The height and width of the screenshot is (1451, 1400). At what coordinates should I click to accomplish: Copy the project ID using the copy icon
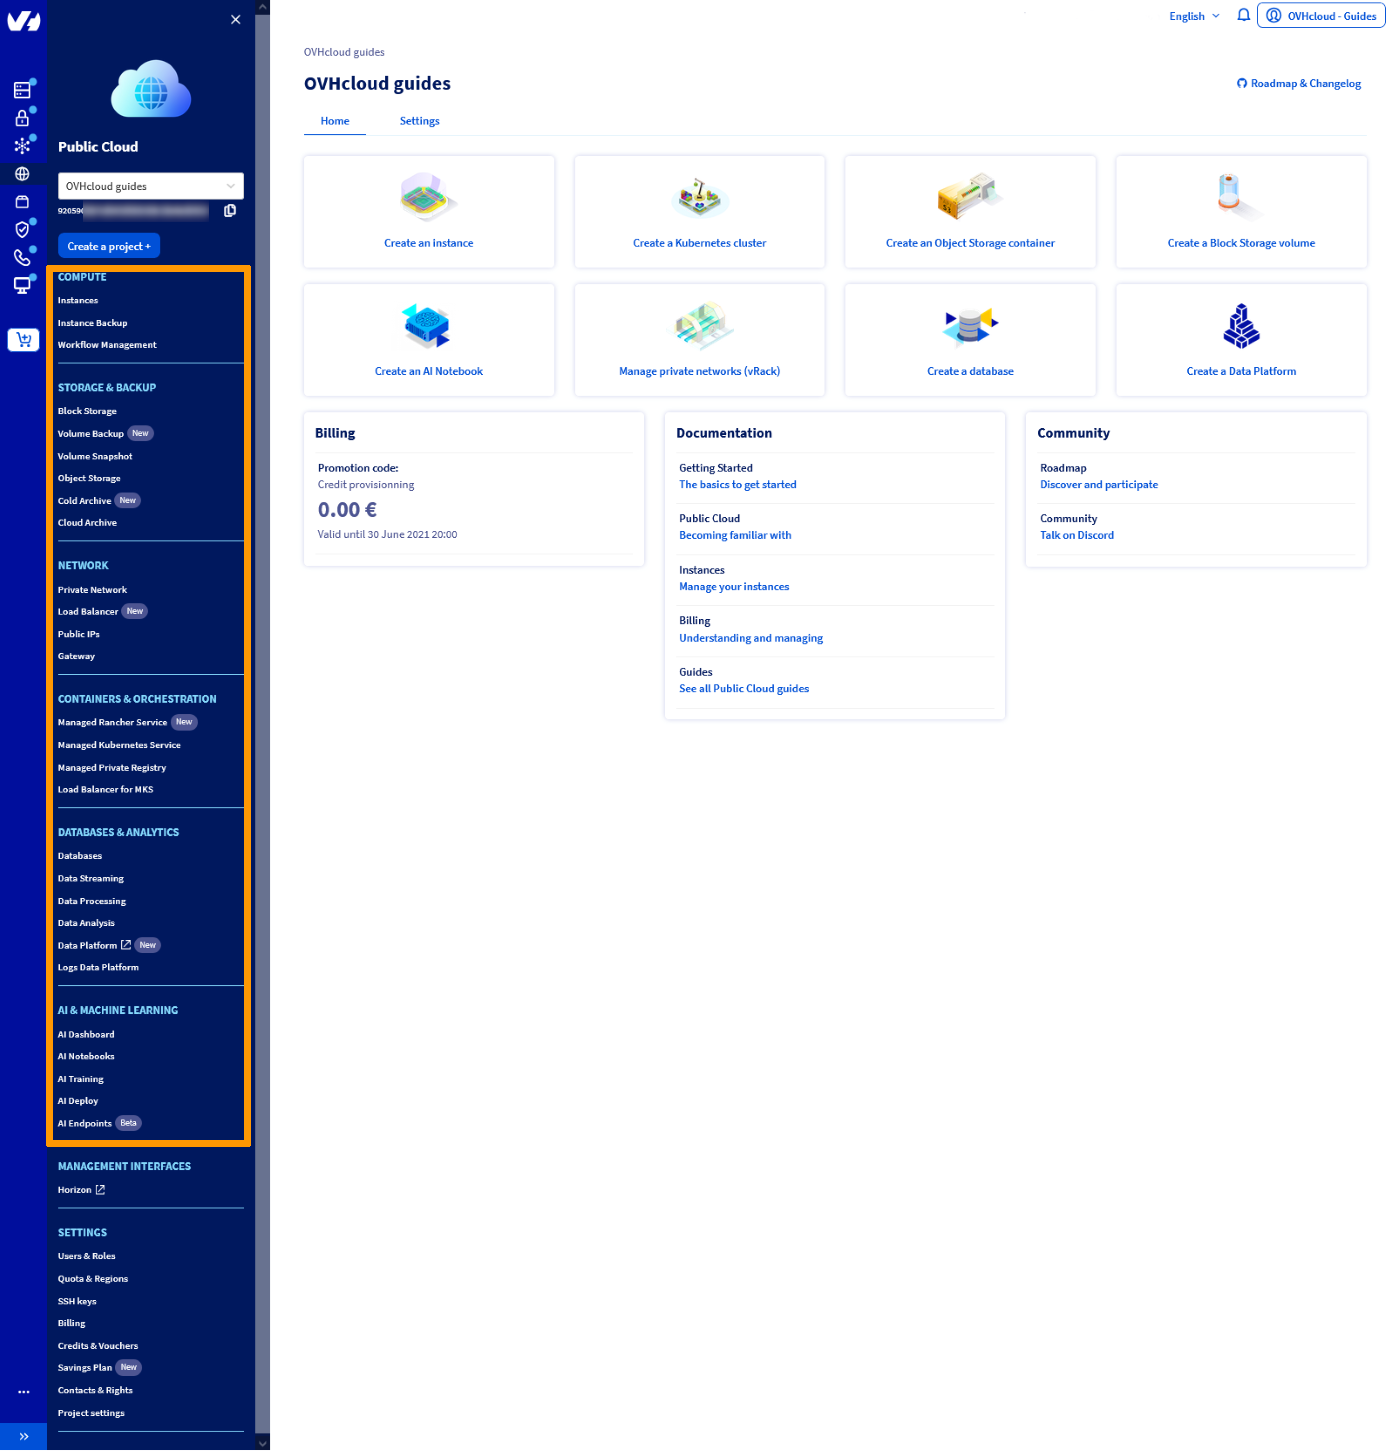pos(230,211)
